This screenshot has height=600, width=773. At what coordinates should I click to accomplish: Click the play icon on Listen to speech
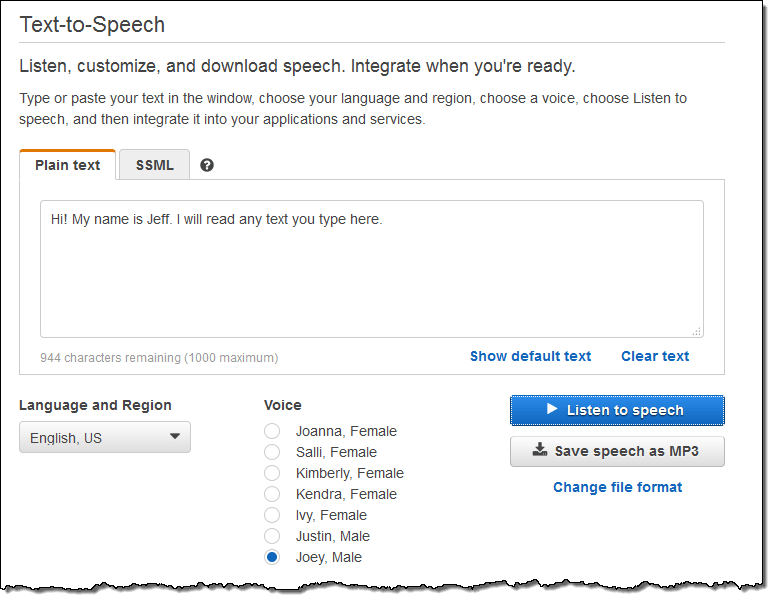pyautogui.click(x=552, y=409)
